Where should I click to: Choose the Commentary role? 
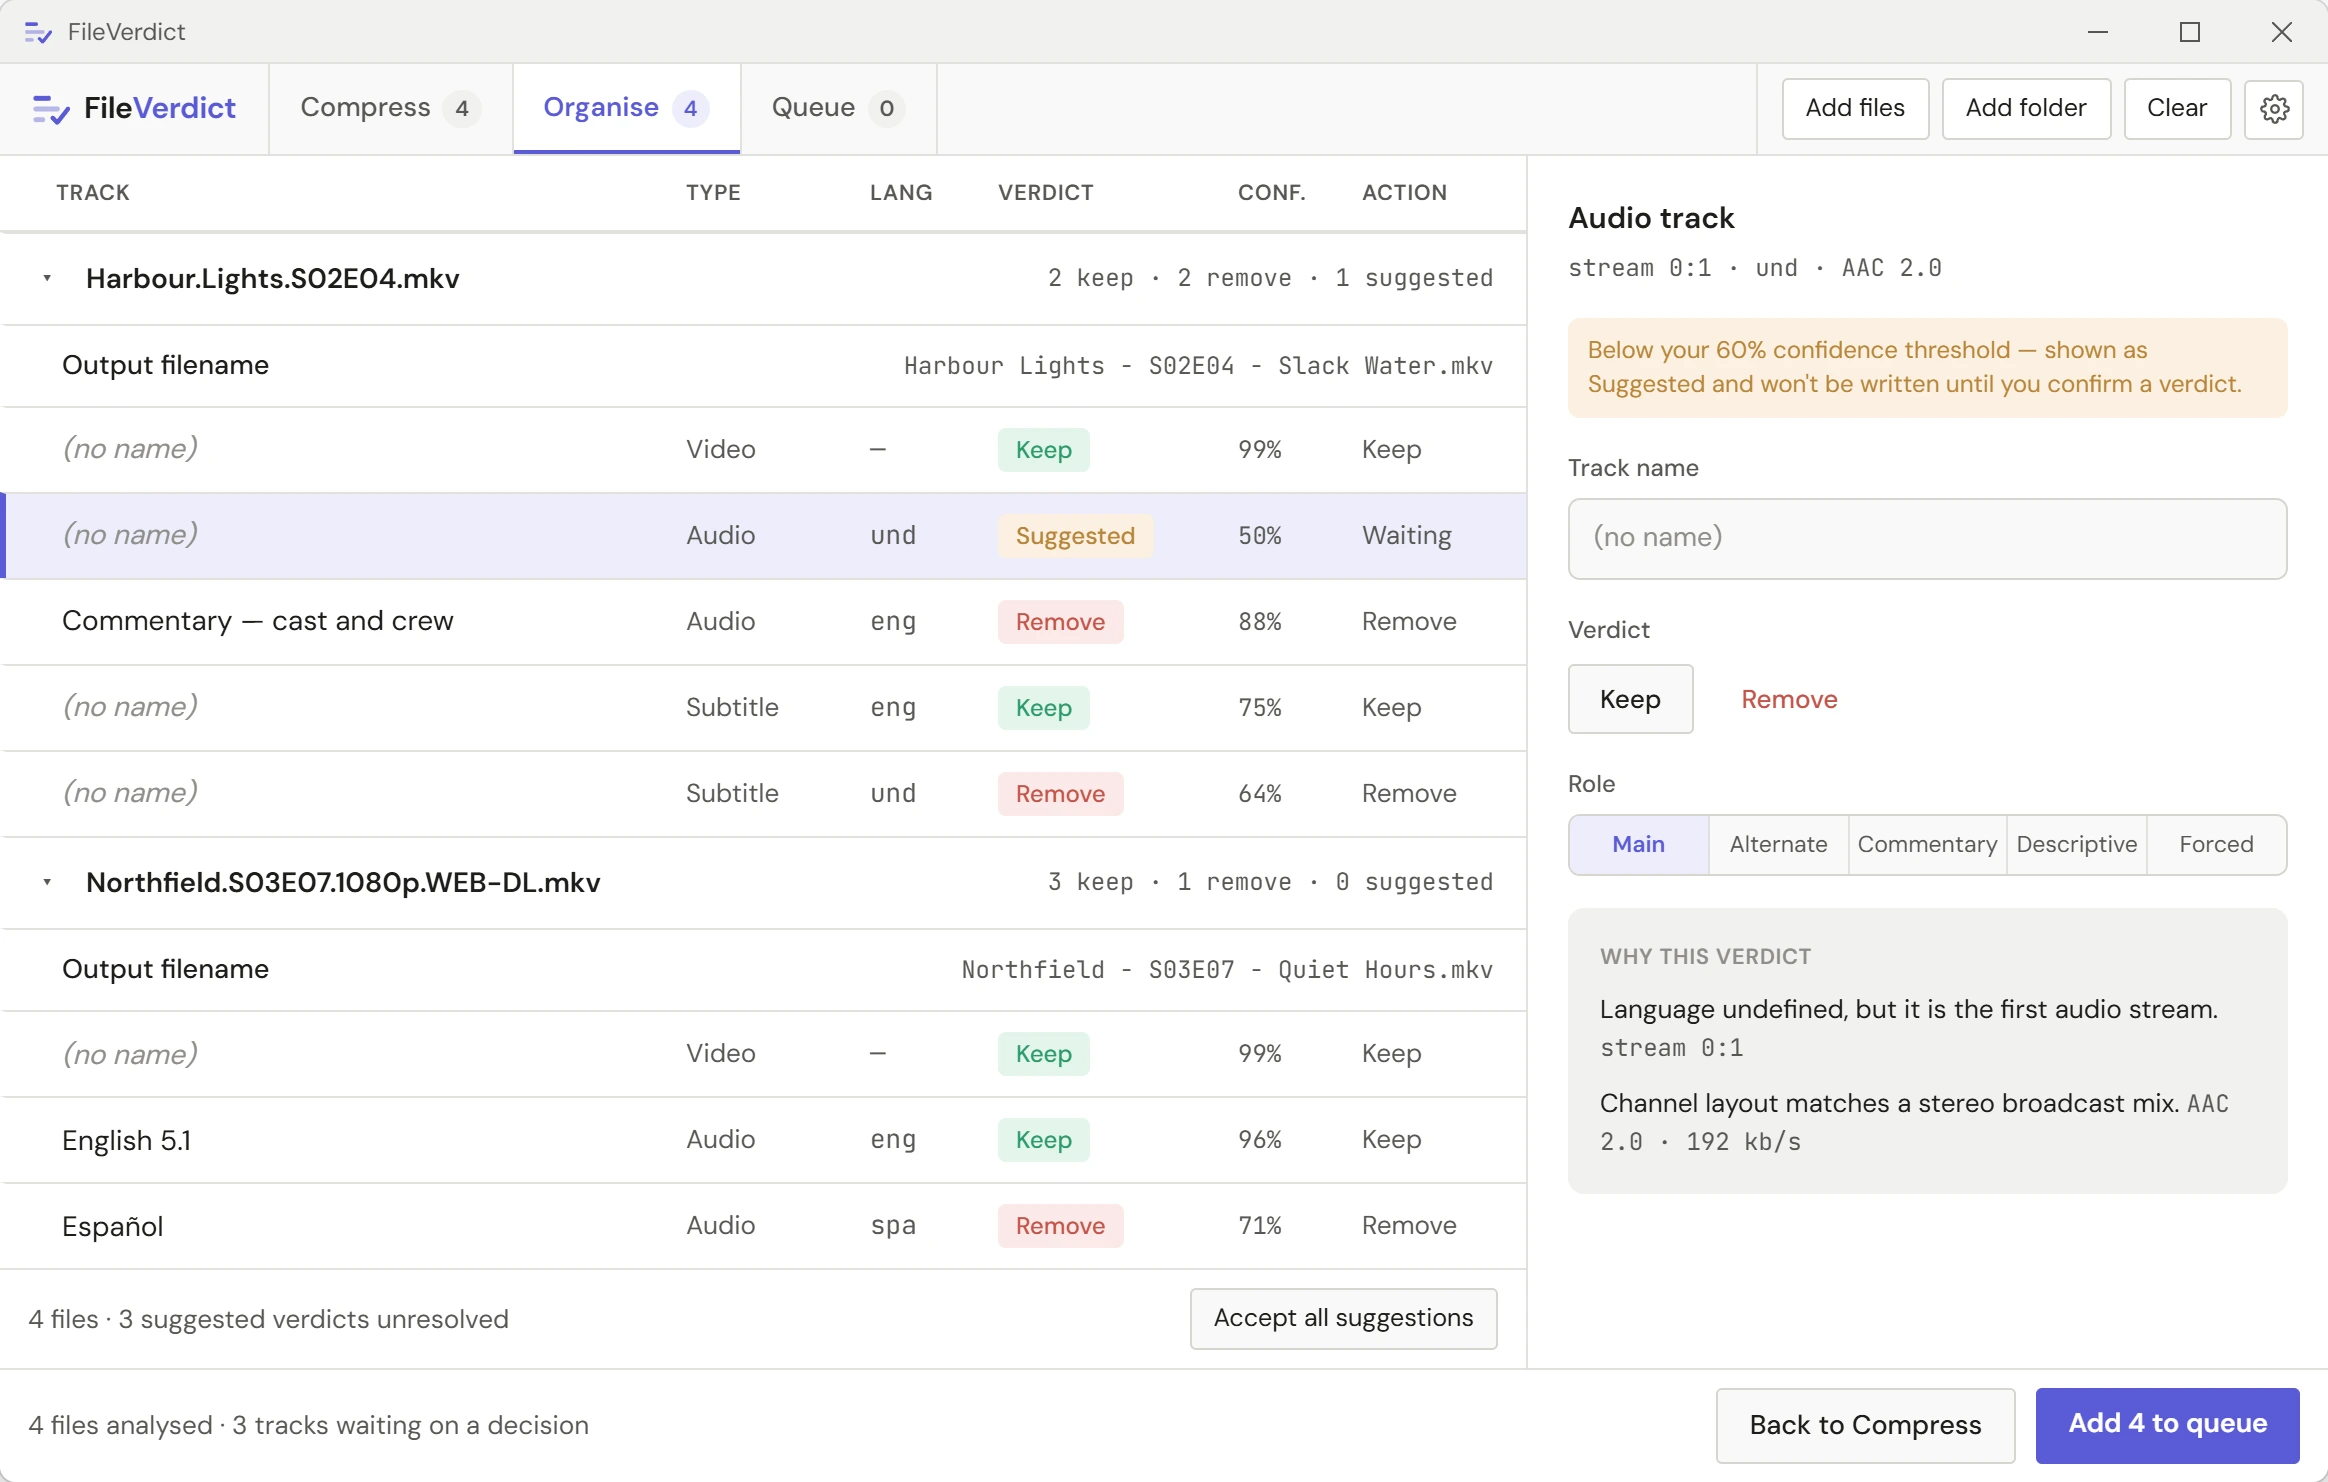click(1927, 844)
